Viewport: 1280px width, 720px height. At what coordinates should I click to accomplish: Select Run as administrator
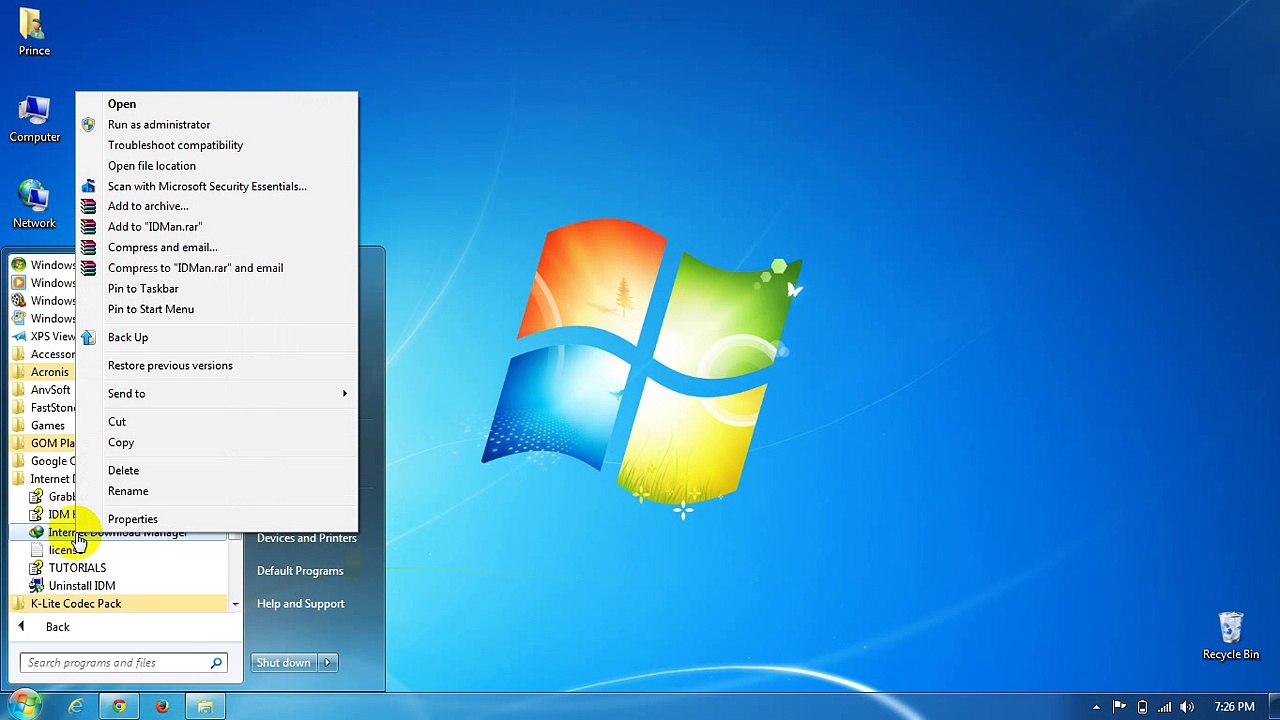216,125
